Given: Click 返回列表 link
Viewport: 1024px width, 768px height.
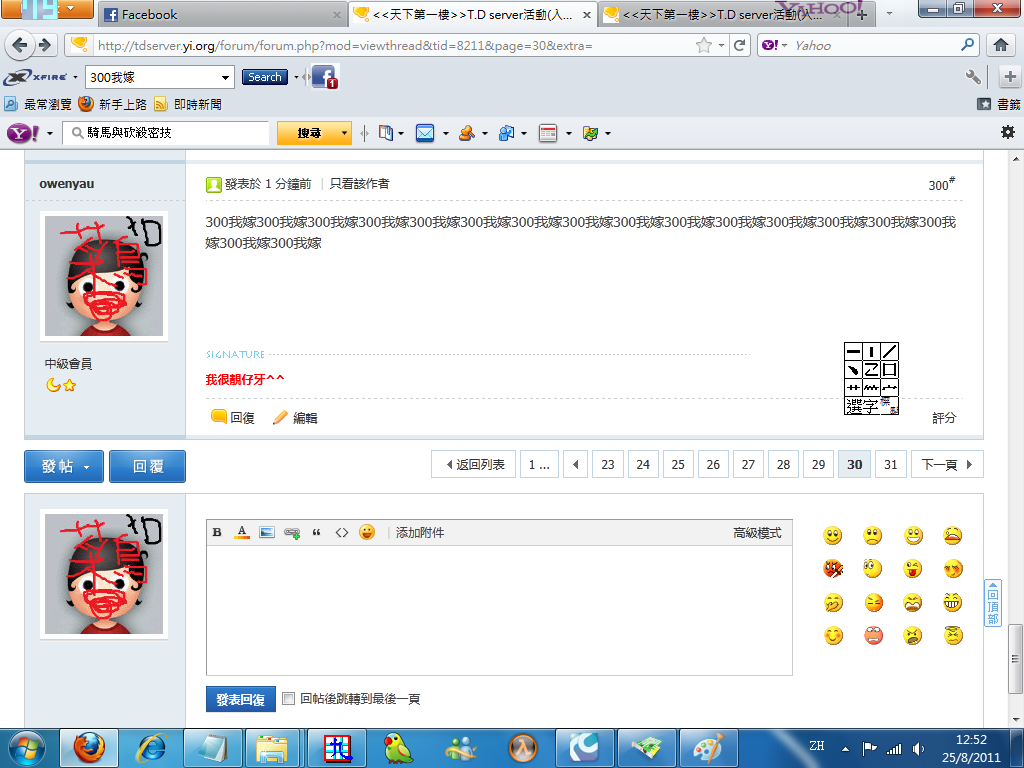Looking at the screenshot, I should pos(473,464).
